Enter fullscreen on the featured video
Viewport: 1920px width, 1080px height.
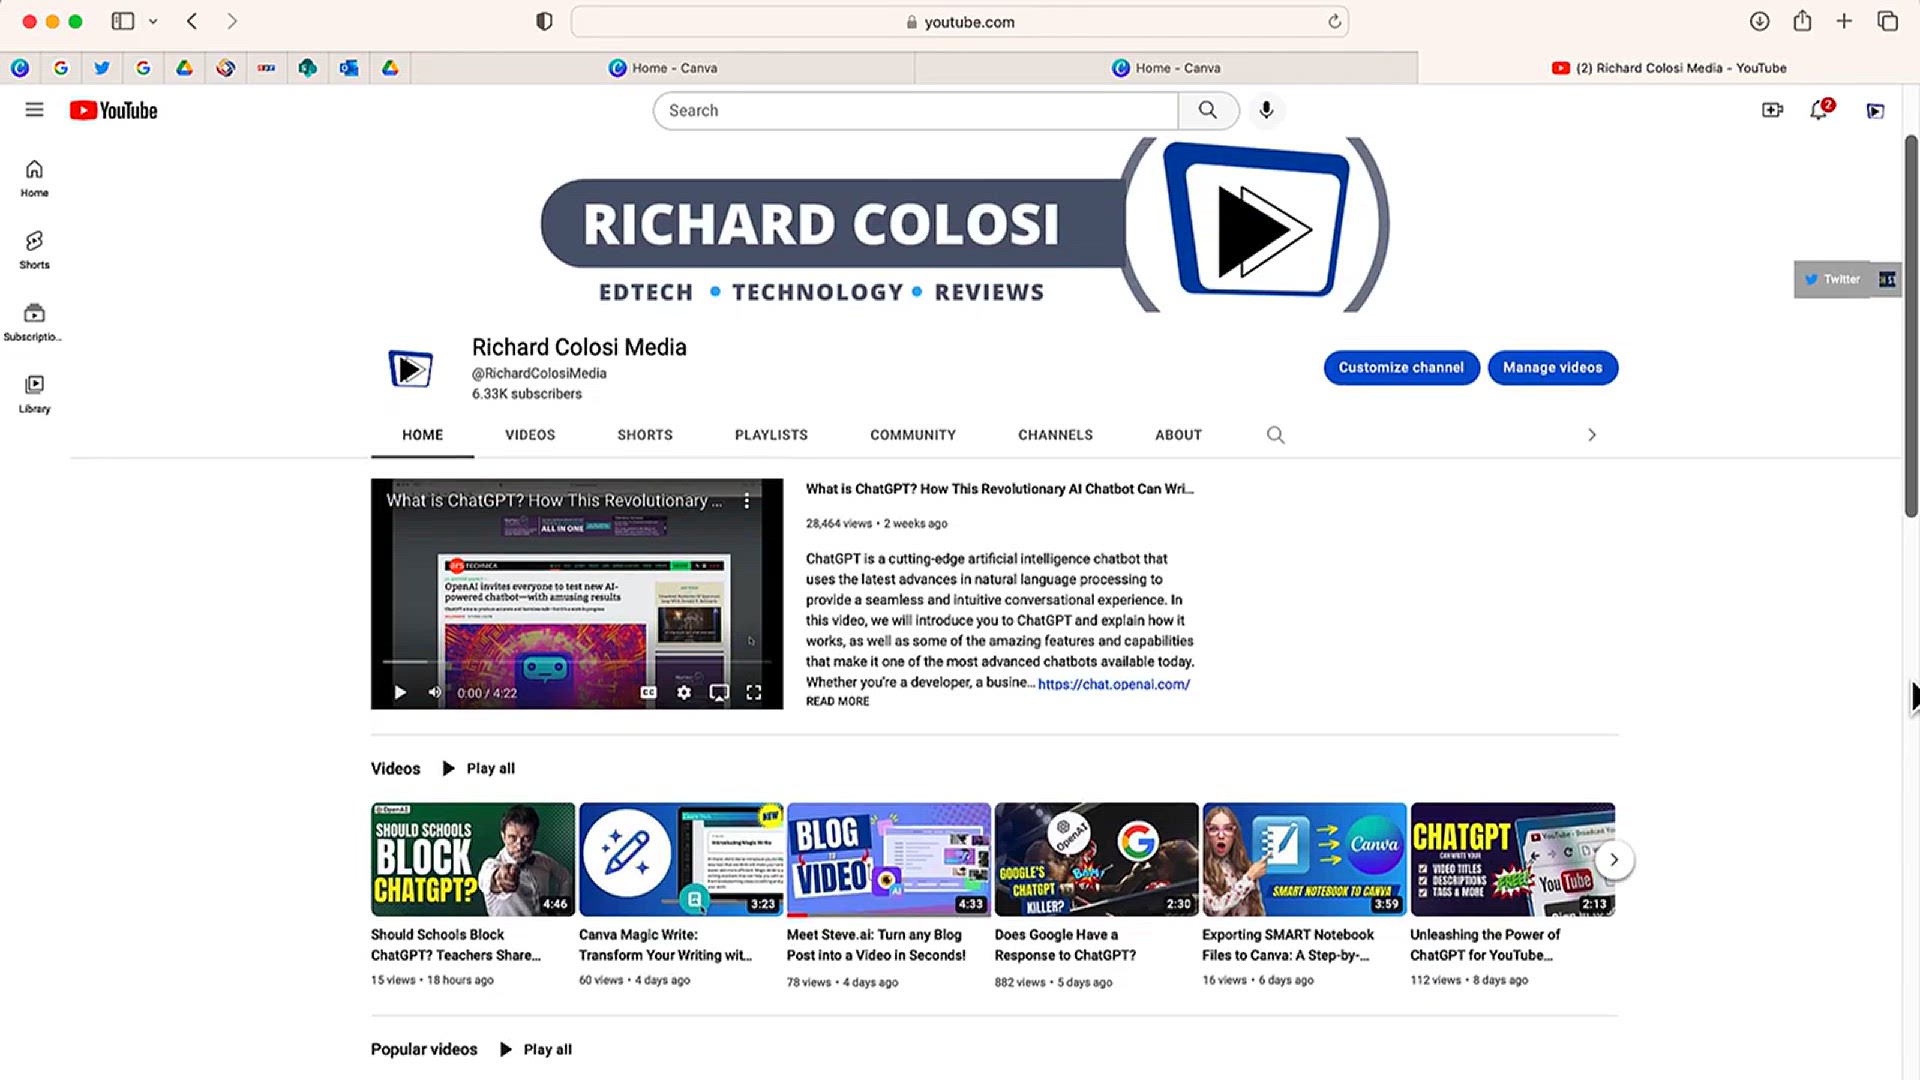(x=754, y=692)
